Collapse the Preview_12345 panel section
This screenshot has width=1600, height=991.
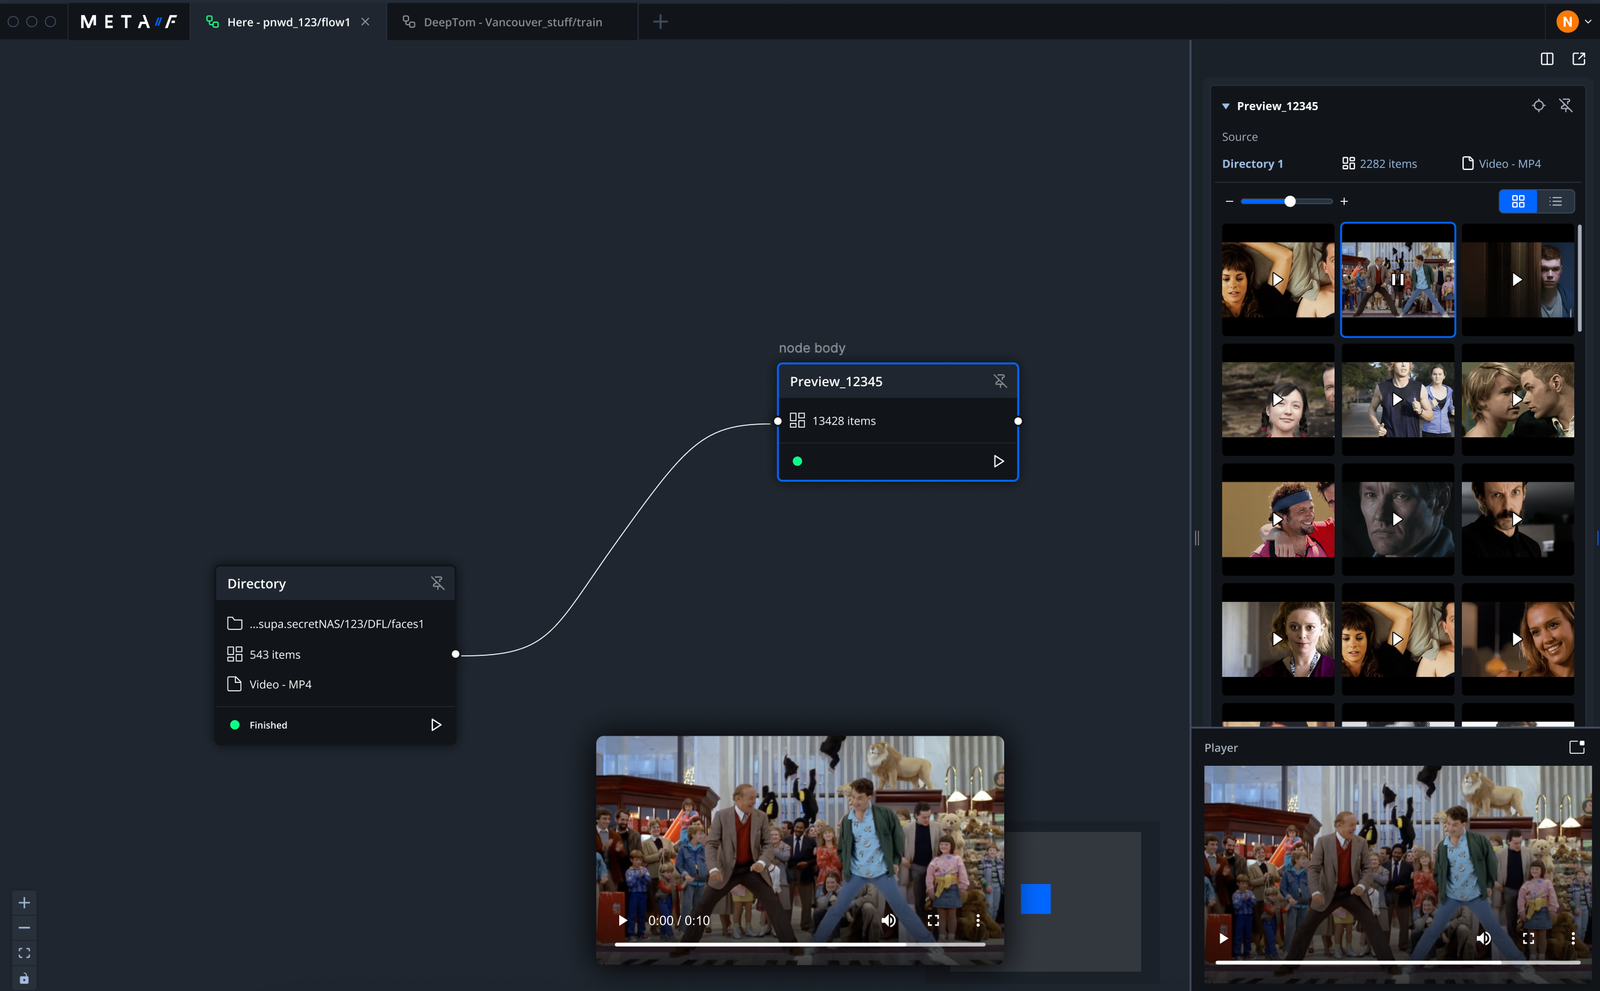tap(1226, 106)
